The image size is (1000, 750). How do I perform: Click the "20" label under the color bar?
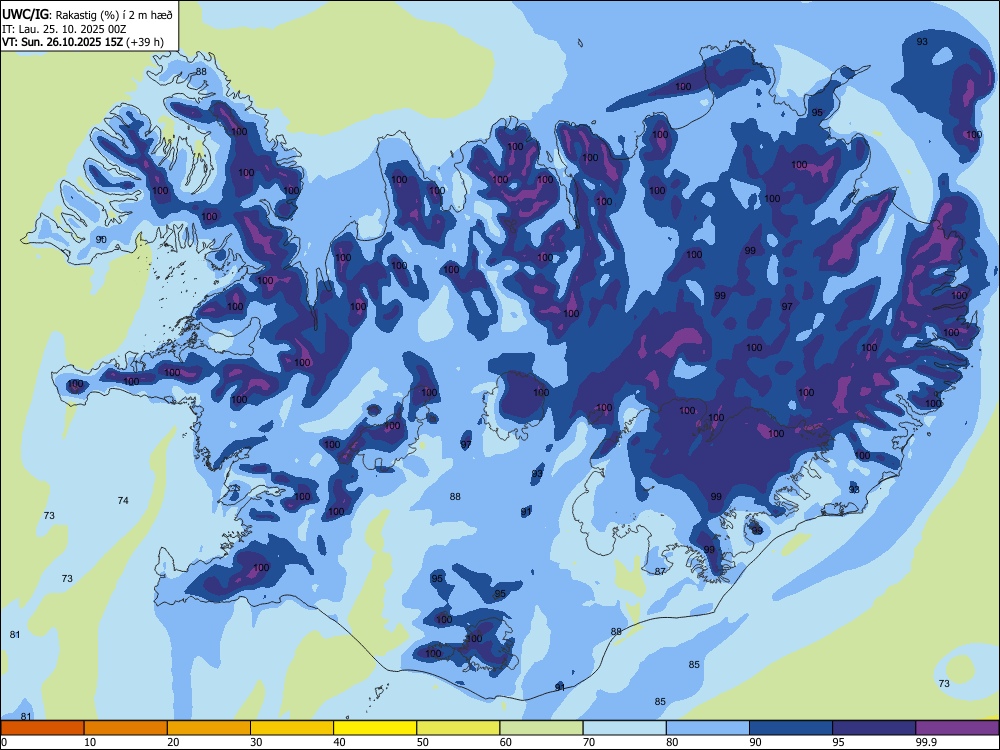pos(173,742)
